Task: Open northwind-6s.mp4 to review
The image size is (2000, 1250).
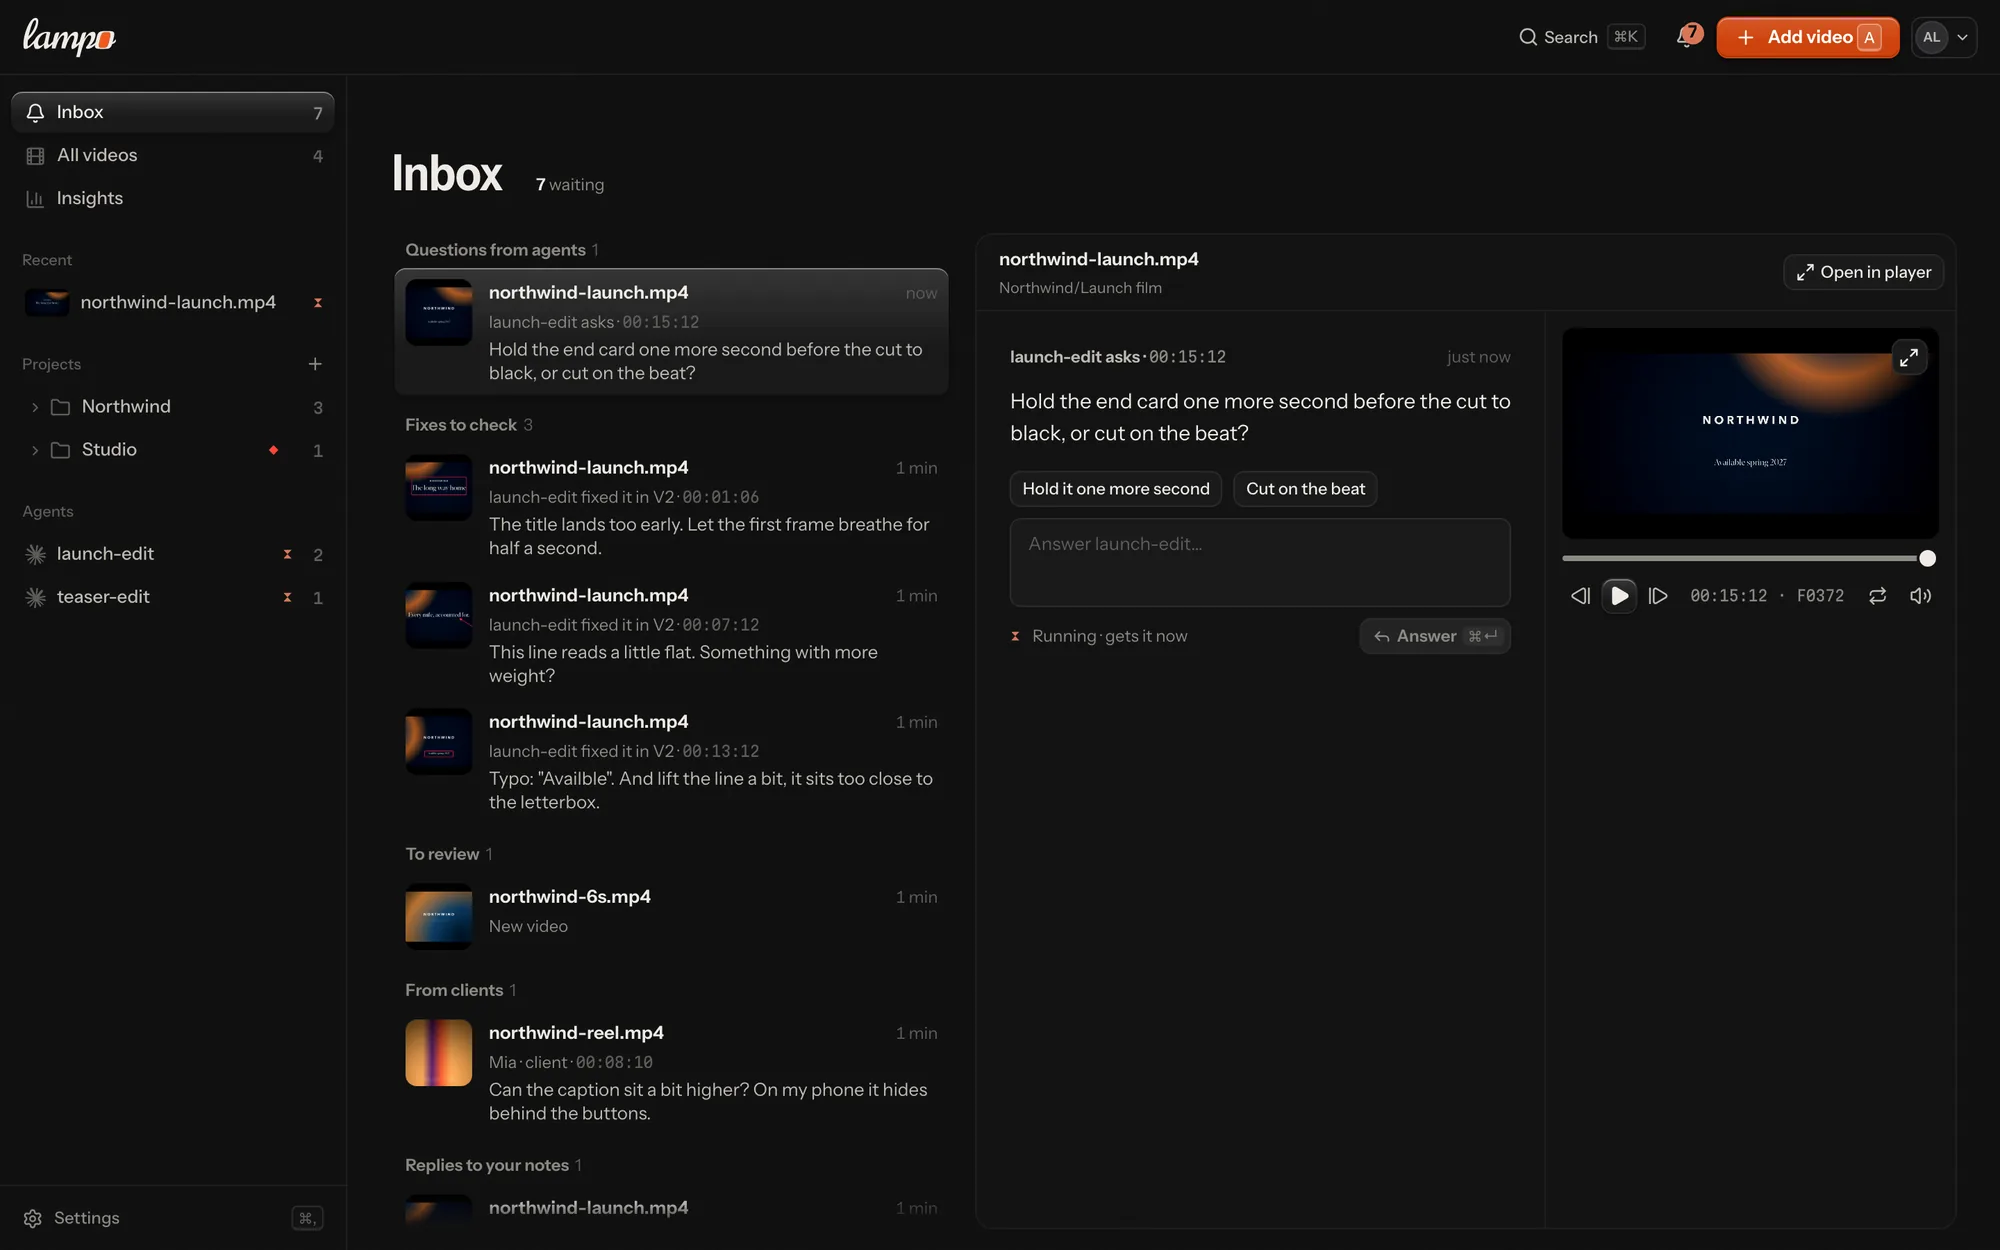Action: pyautogui.click(x=671, y=915)
